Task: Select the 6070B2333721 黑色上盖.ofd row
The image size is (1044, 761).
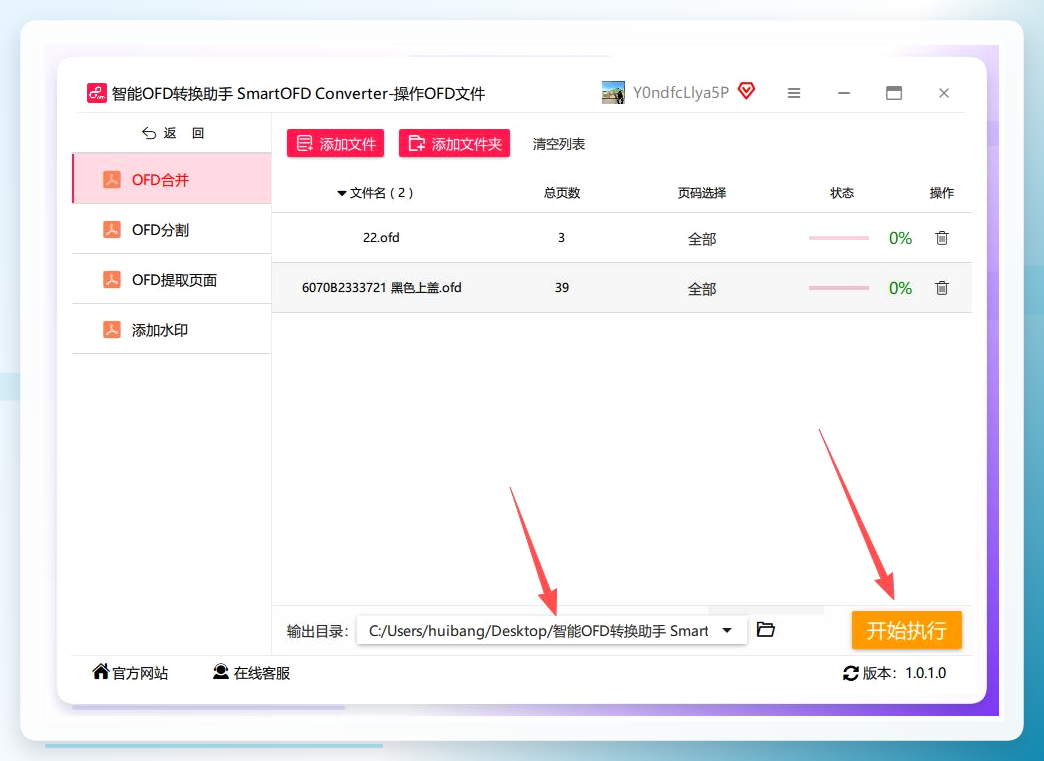Action: (x=622, y=288)
